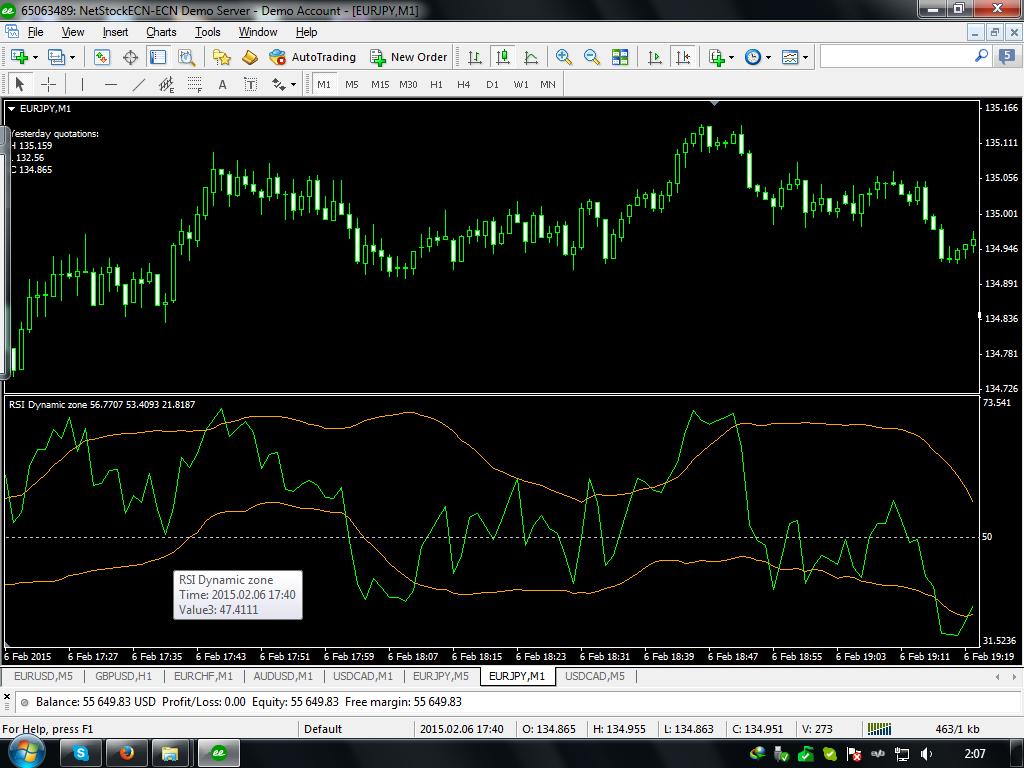1024x768 pixels.
Task: Click the New Order button
Action: tap(408, 57)
